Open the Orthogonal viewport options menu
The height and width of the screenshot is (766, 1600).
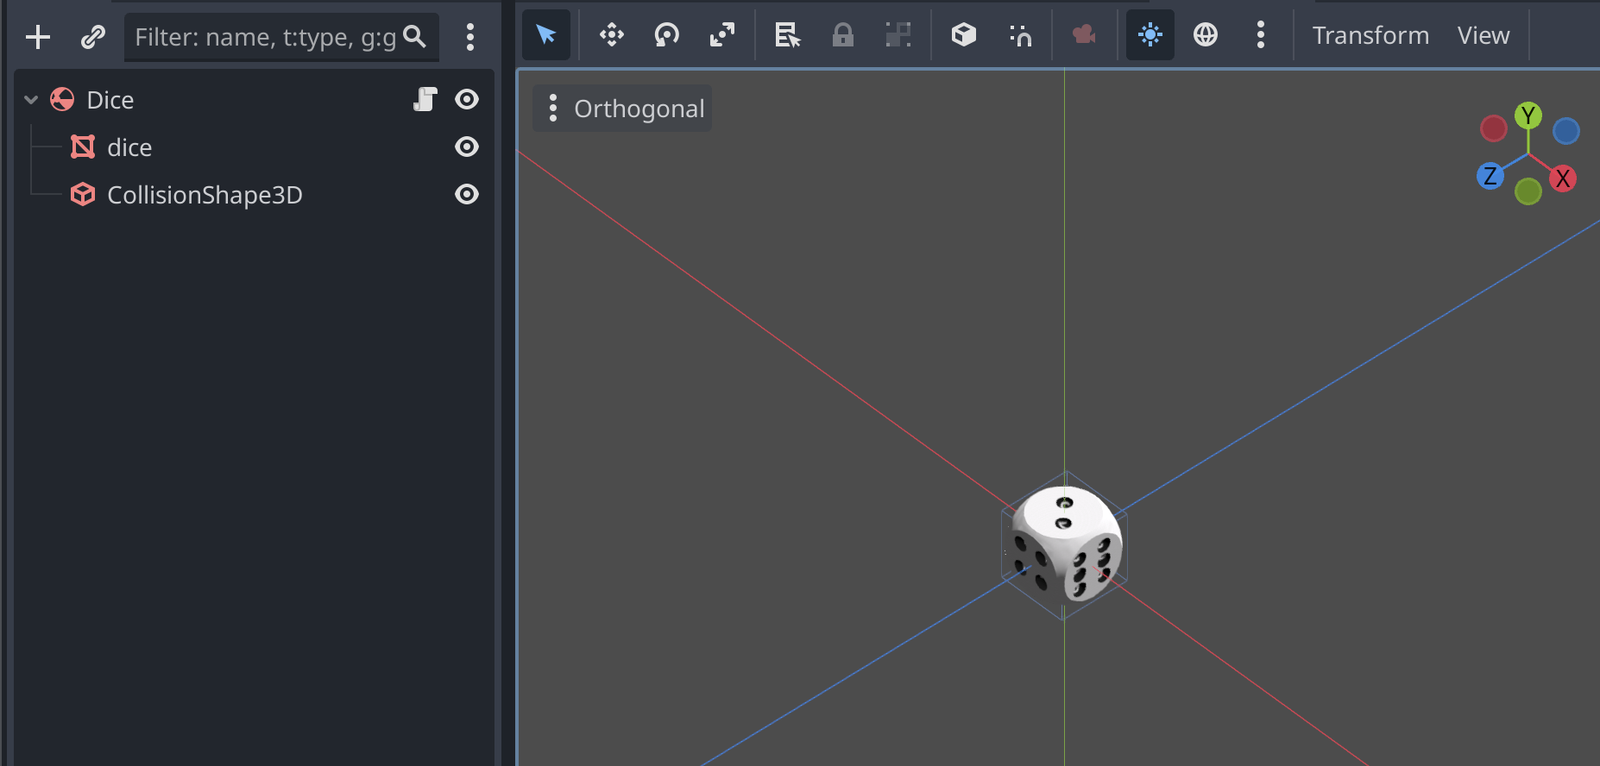[x=553, y=108]
